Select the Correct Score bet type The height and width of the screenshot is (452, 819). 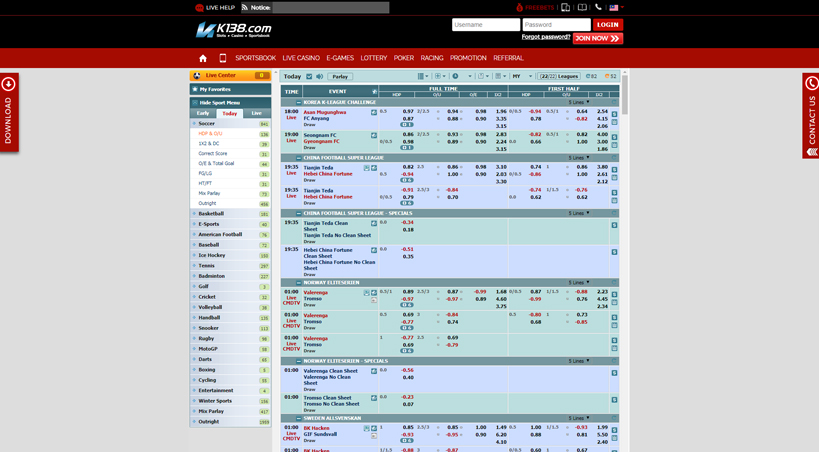213,154
